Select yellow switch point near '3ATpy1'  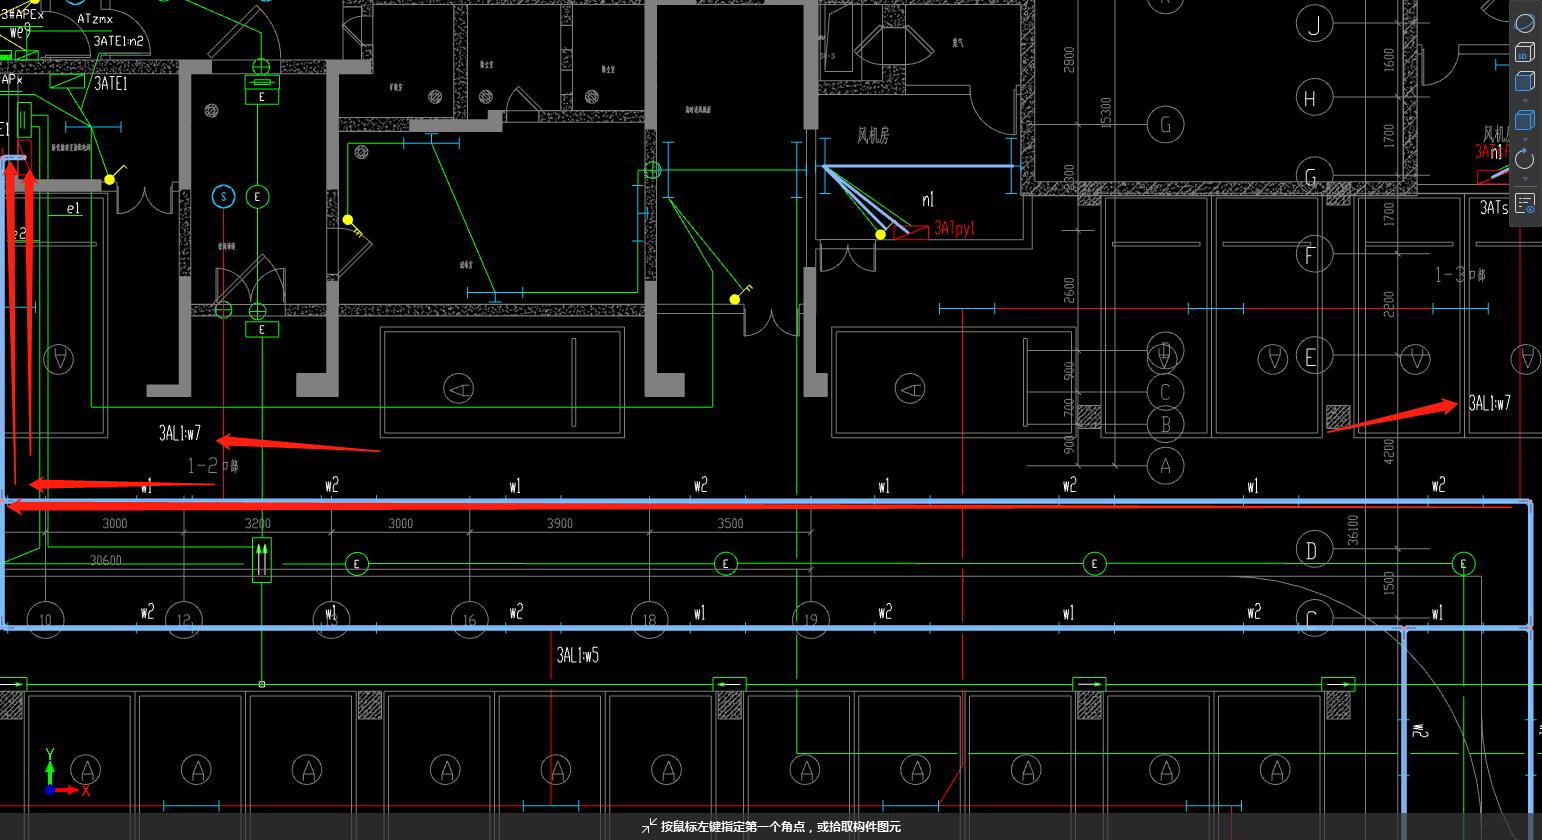(880, 235)
